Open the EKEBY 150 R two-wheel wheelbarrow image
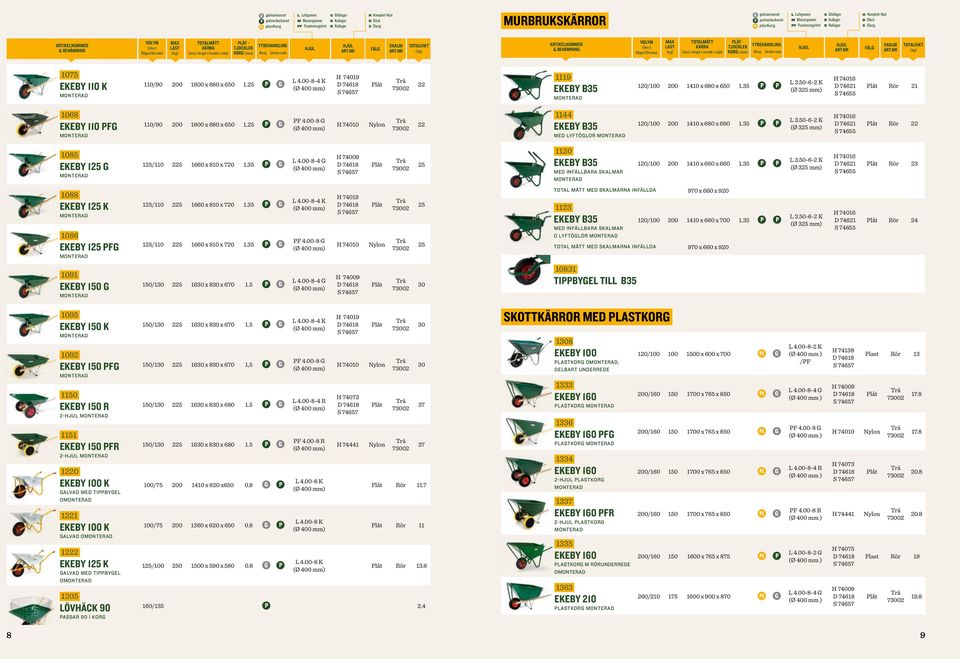The width and height of the screenshot is (960, 659). tap(31, 405)
